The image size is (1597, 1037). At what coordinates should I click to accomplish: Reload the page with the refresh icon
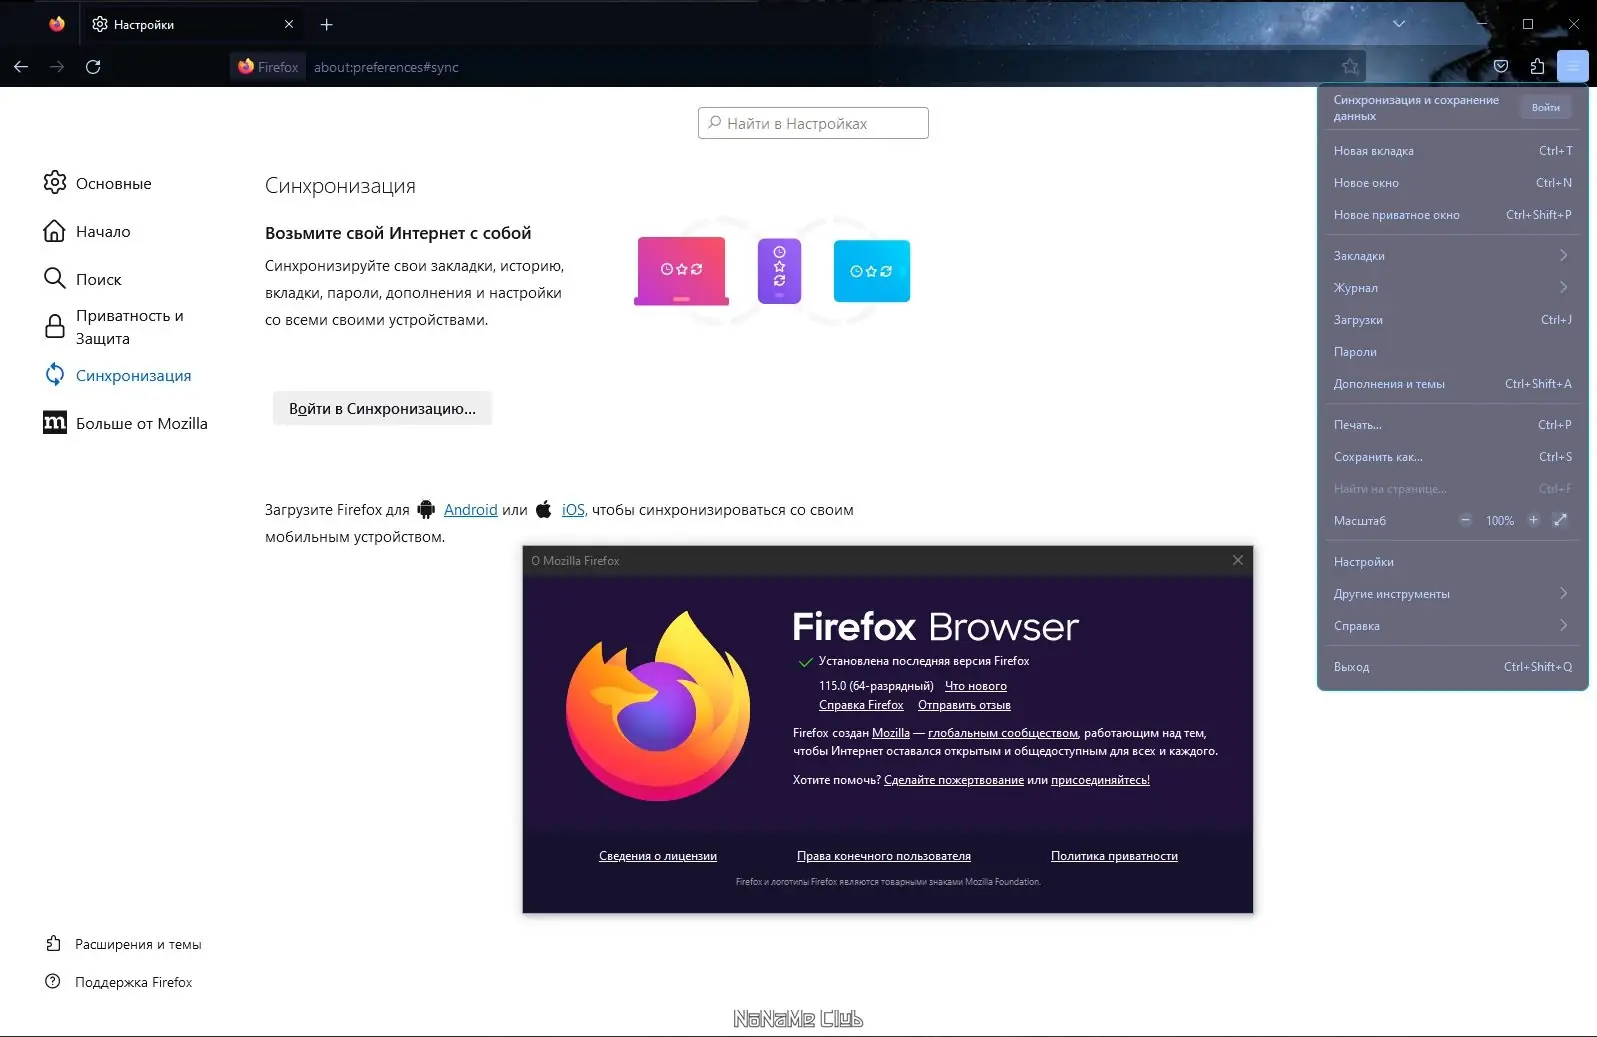click(x=93, y=67)
